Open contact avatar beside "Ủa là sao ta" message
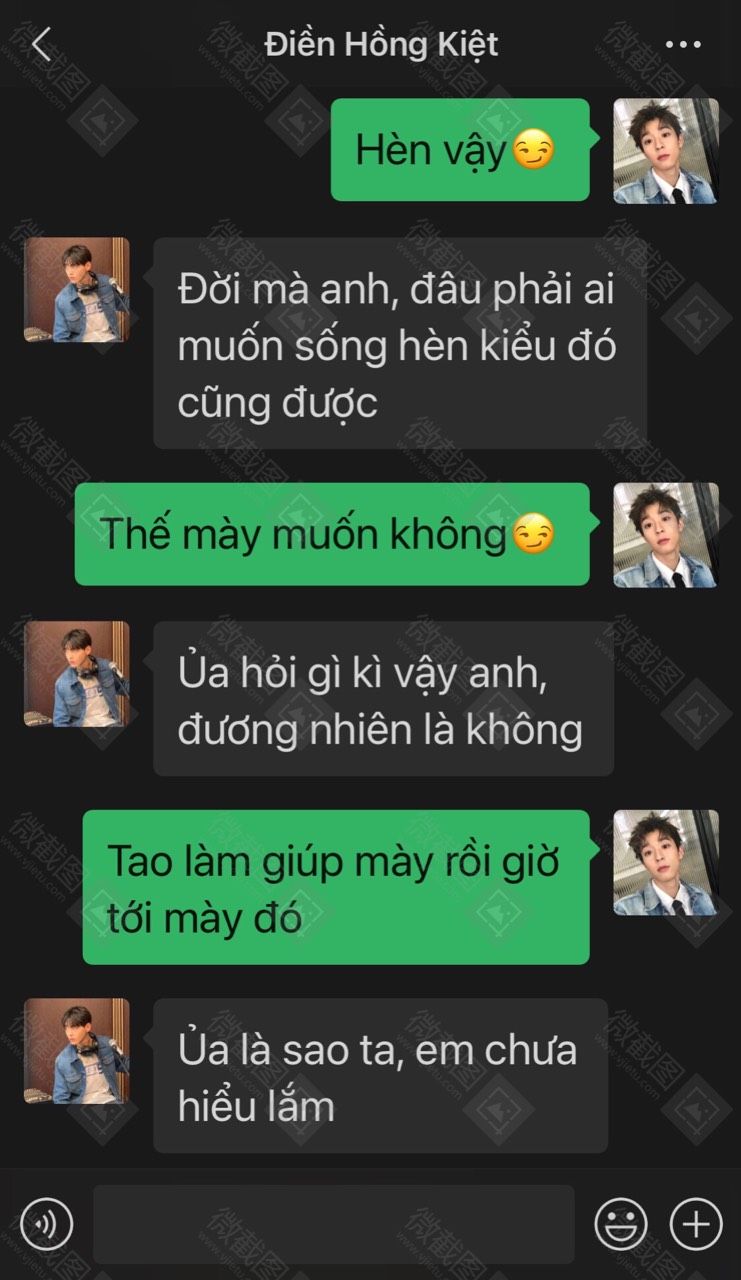This screenshot has height=1280, width=741. click(77, 1051)
